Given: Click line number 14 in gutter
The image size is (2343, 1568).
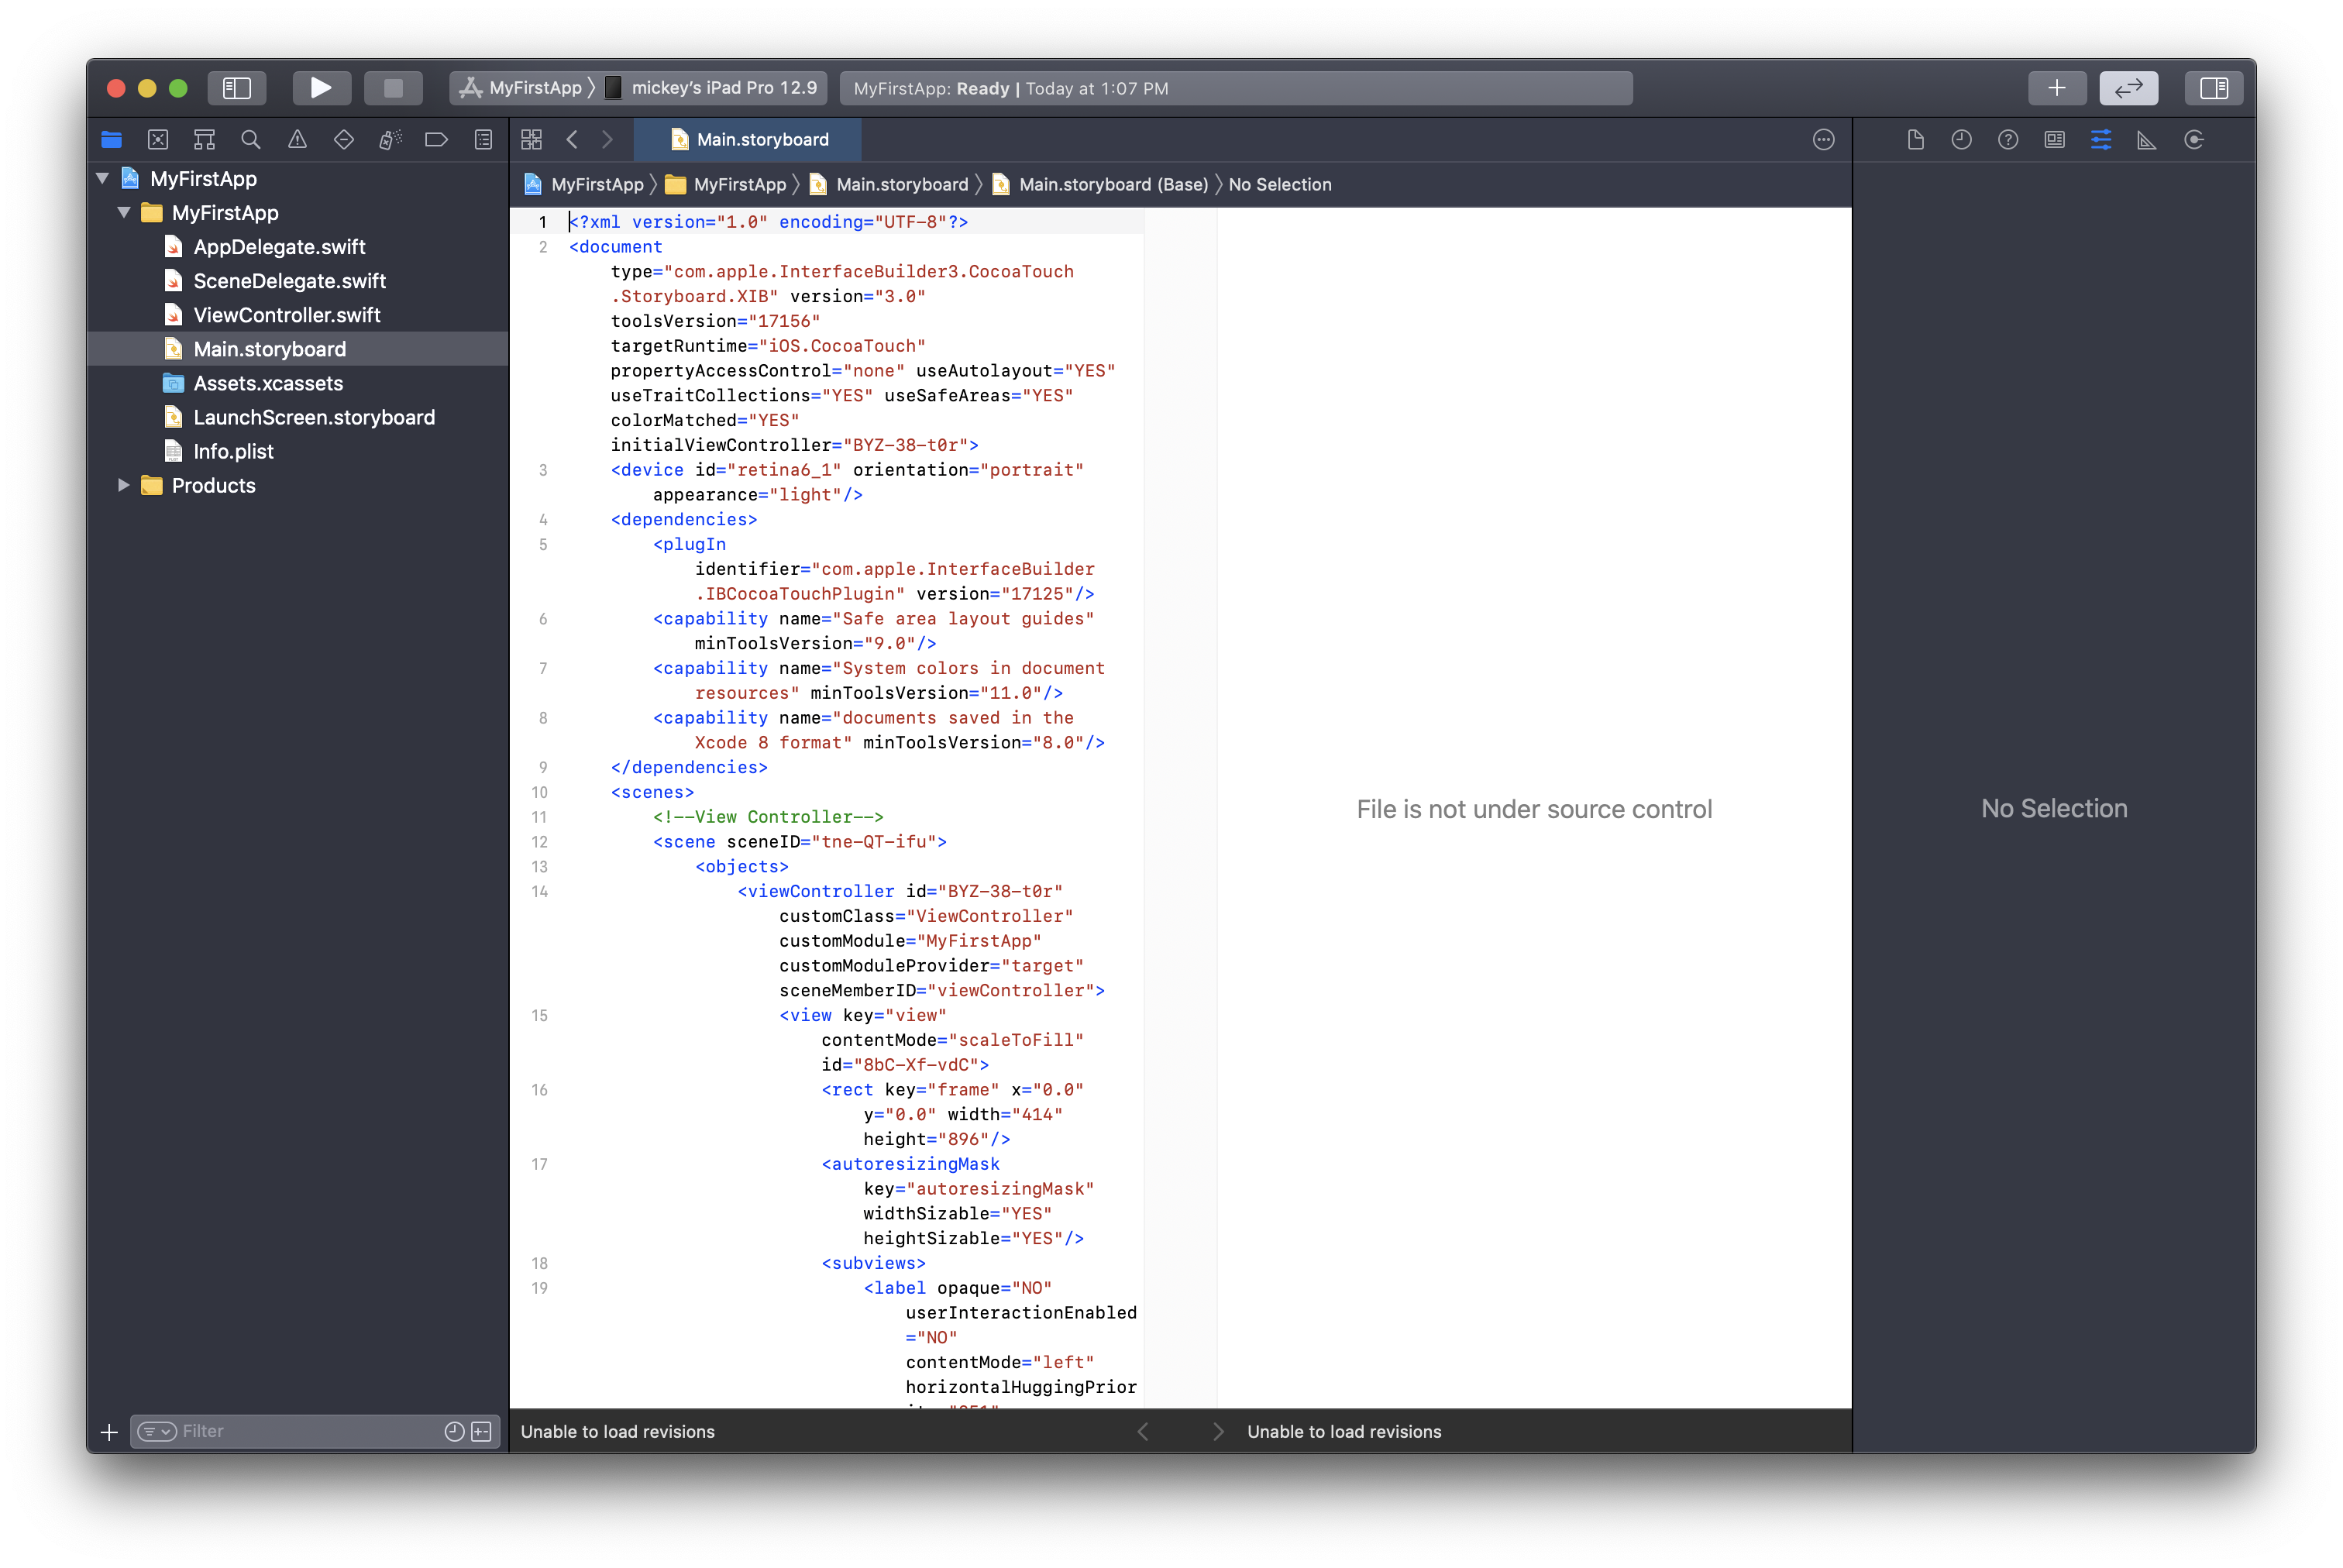Looking at the screenshot, I should (x=540, y=892).
